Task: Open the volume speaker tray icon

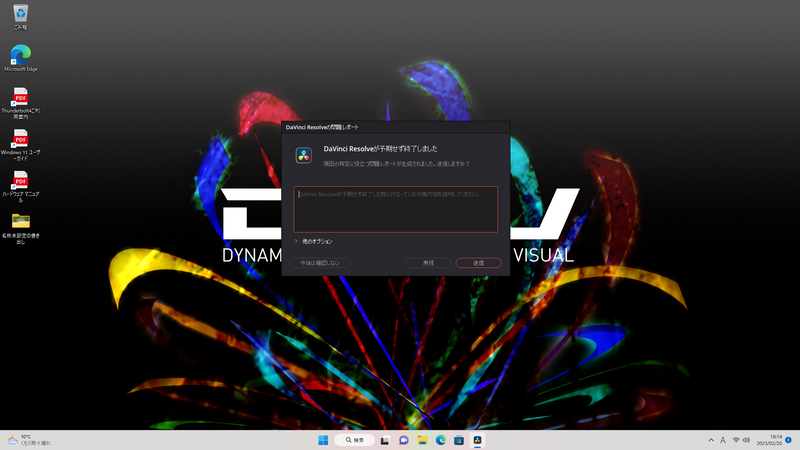Action: [746, 440]
